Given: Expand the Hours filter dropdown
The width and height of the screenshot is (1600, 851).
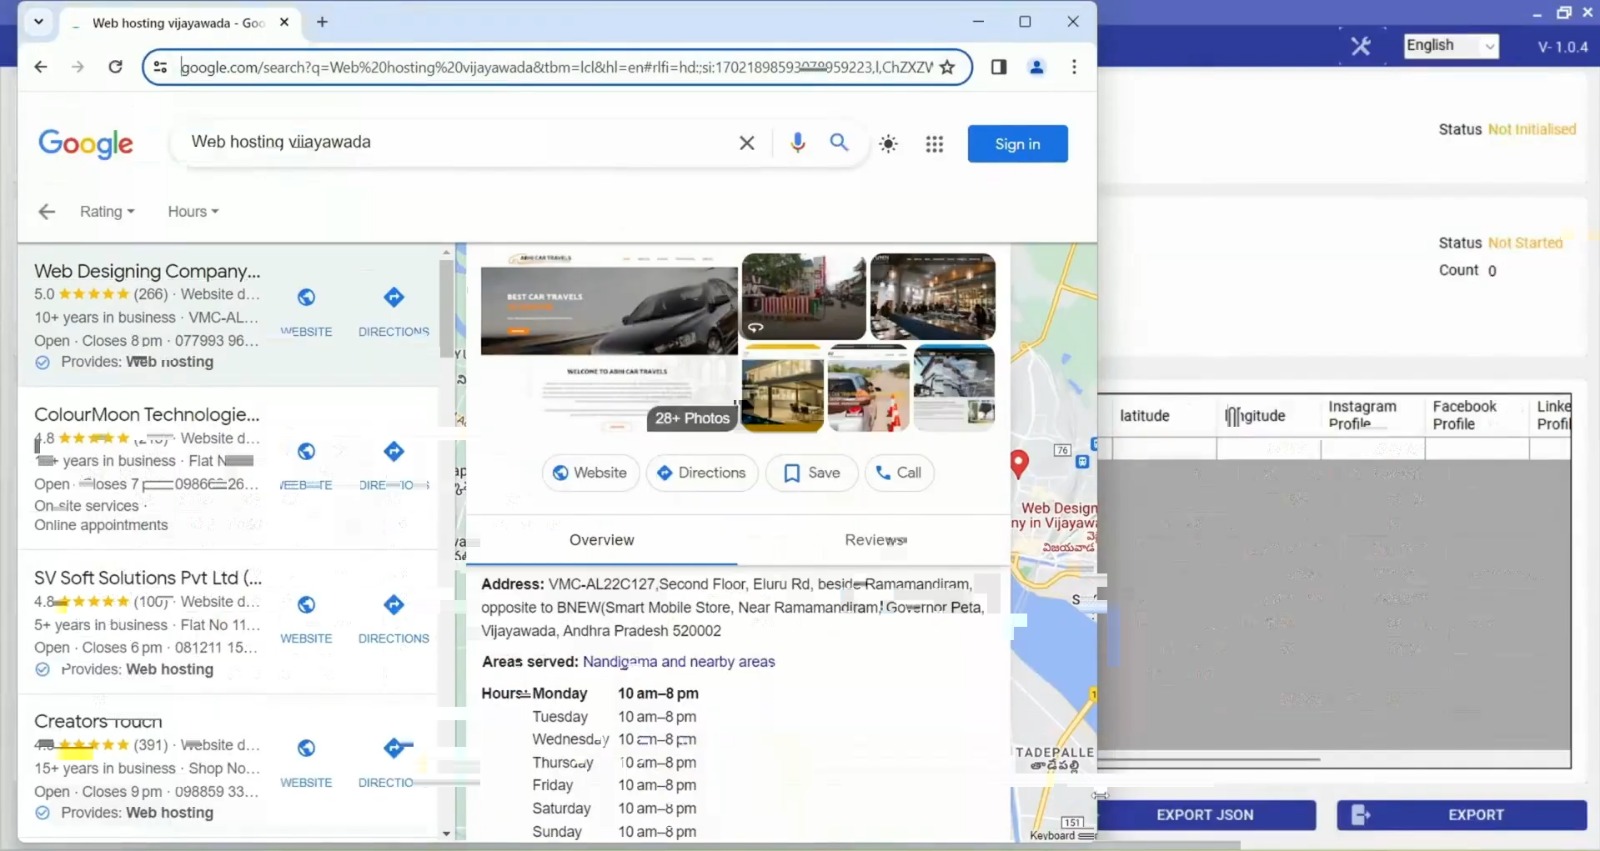Looking at the screenshot, I should 193,212.
